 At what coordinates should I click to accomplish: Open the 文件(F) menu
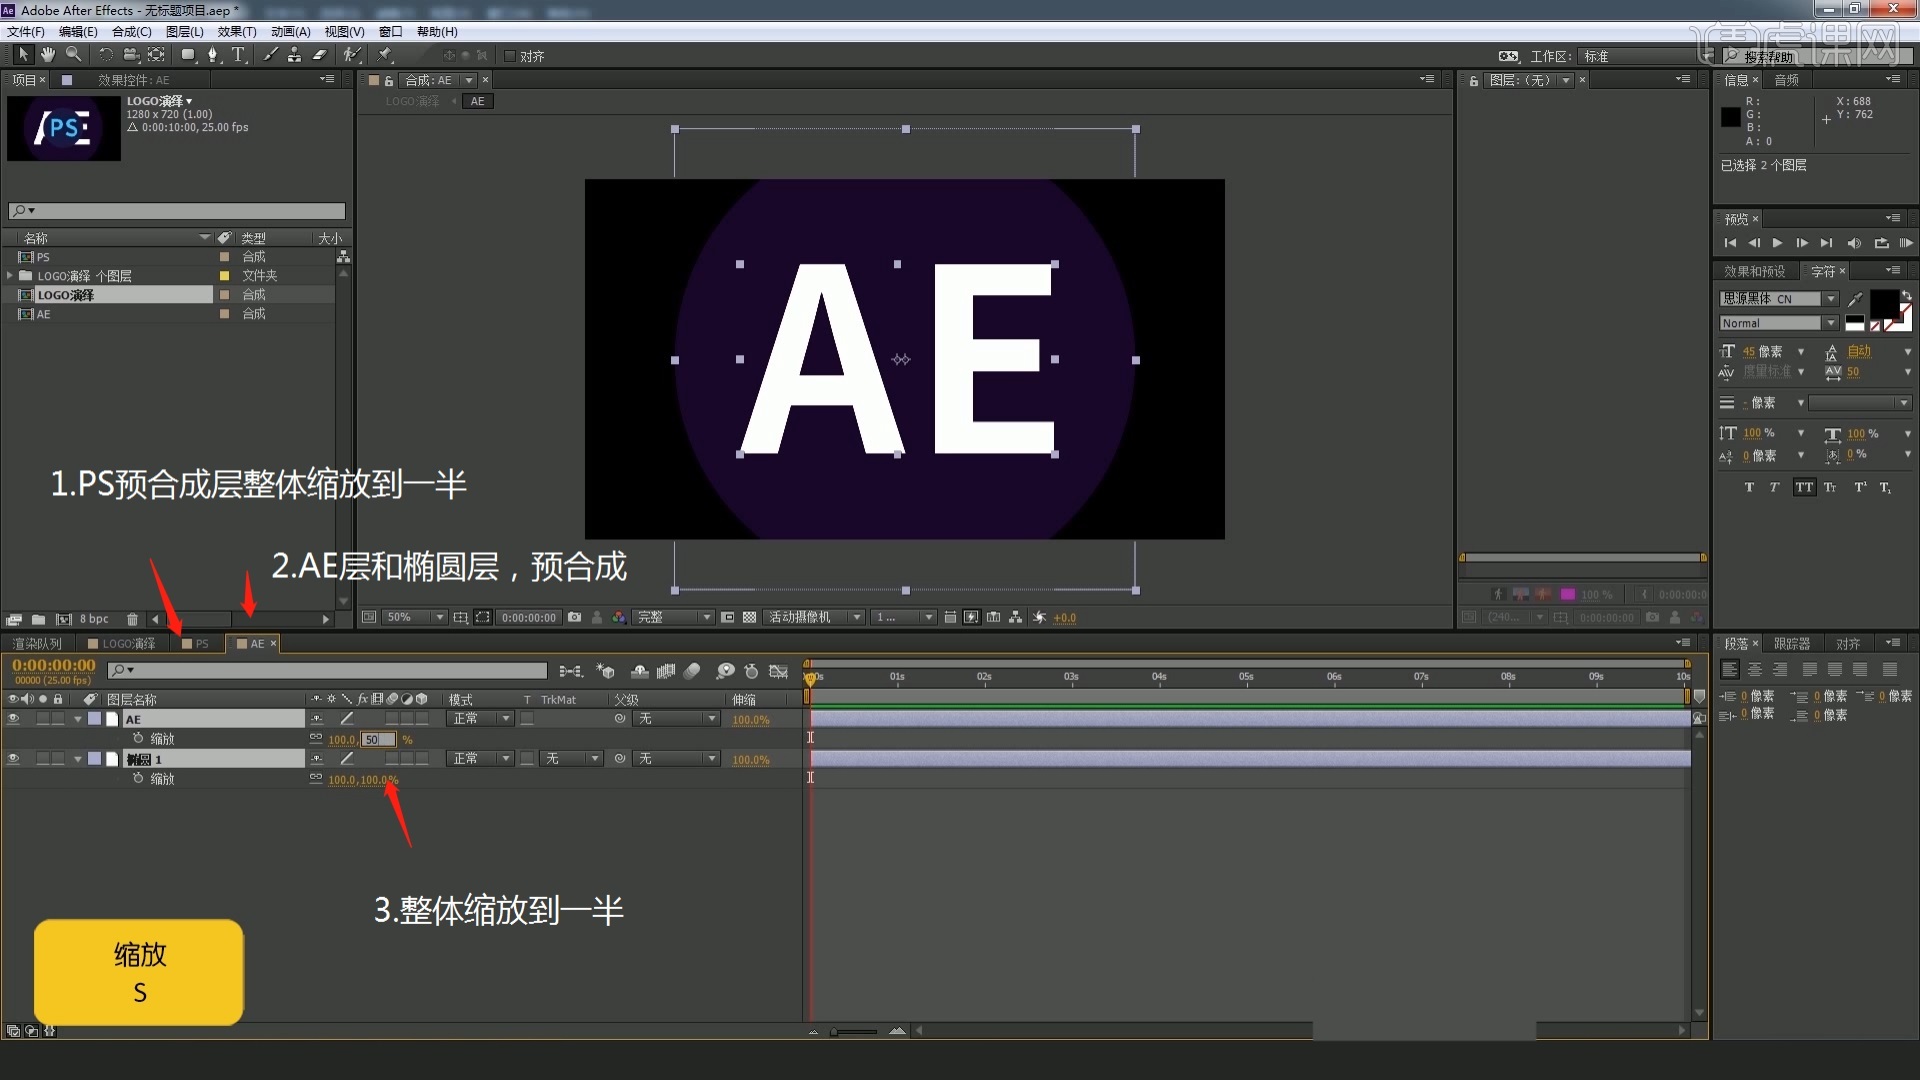25,32
